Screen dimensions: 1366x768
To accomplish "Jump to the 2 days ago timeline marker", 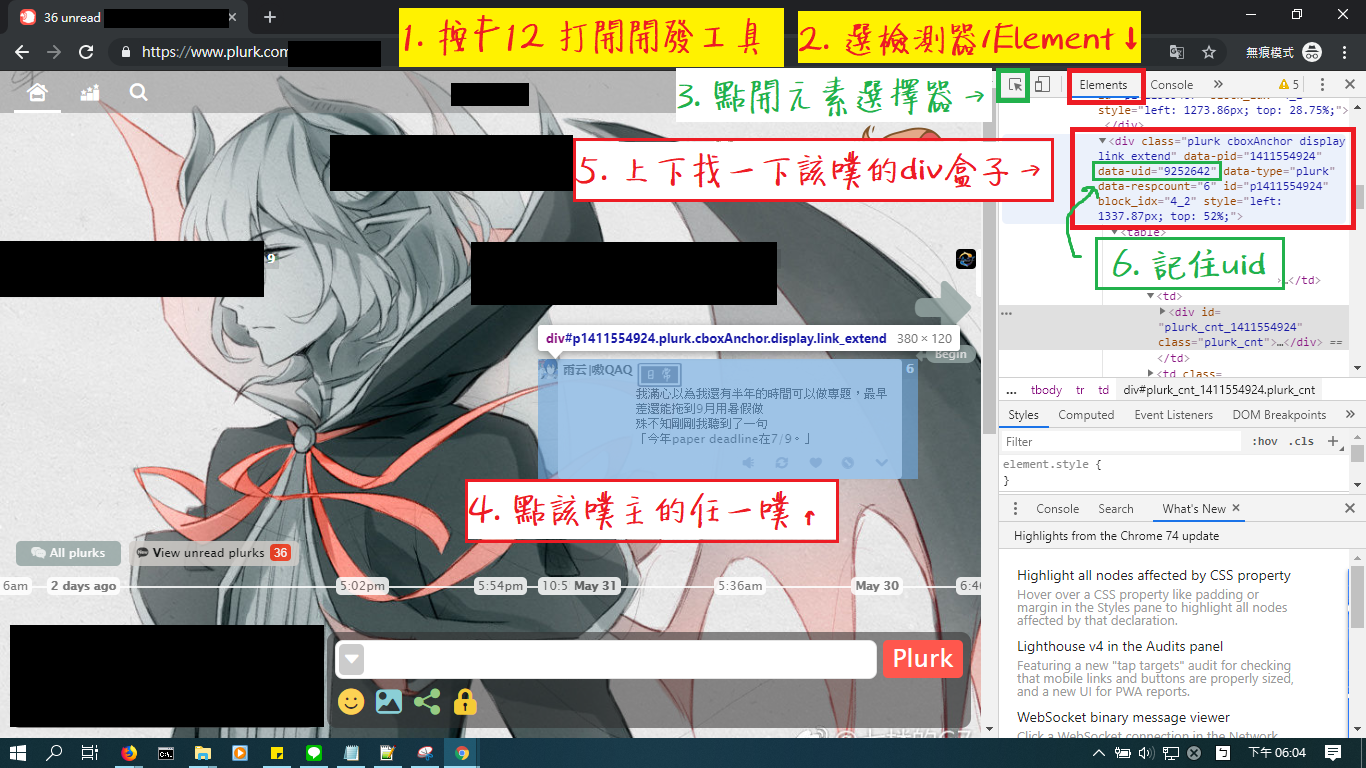I will click(x=83, y=586).
